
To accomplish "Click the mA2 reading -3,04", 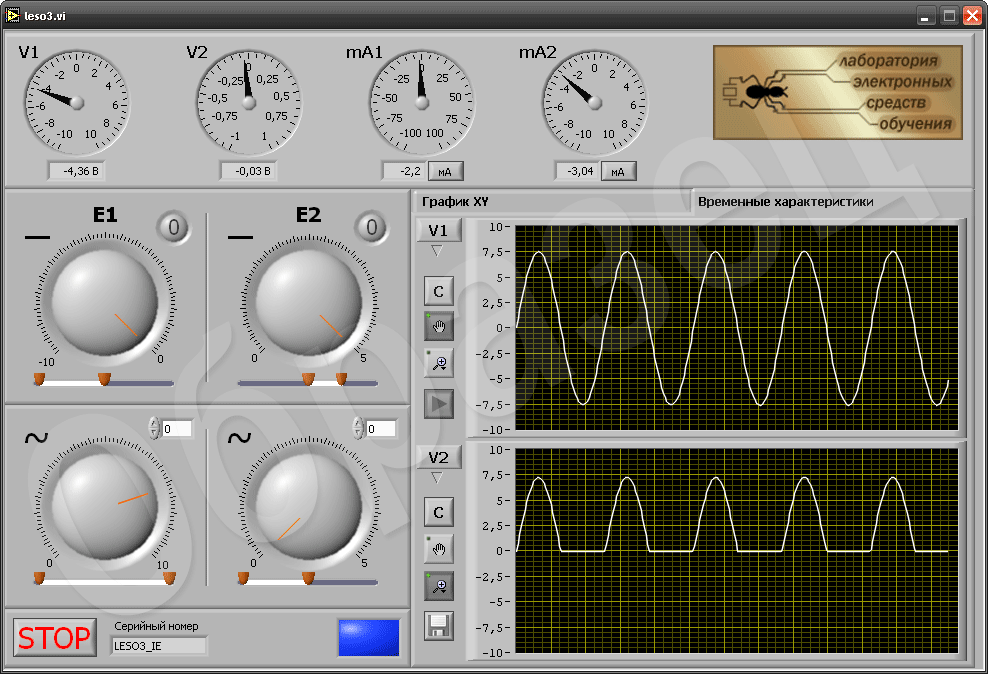I will click(577, 171).
